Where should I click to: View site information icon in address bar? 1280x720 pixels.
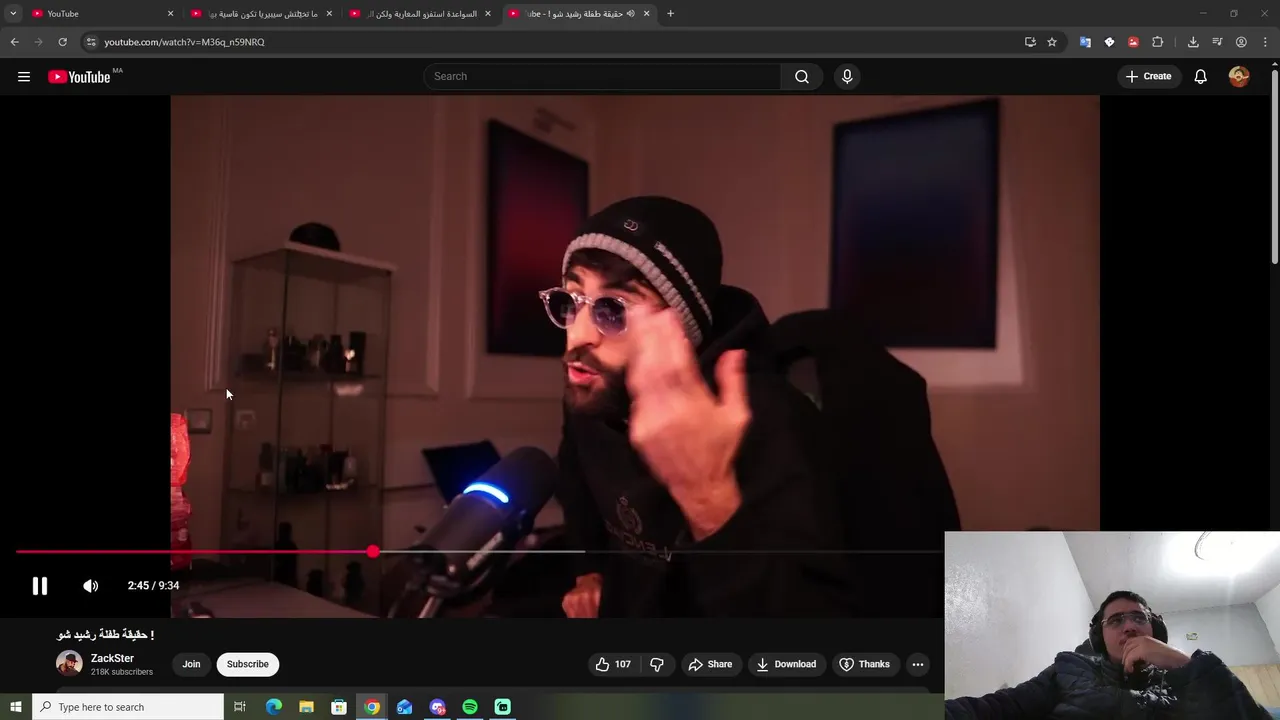click(x=91, y=42)
